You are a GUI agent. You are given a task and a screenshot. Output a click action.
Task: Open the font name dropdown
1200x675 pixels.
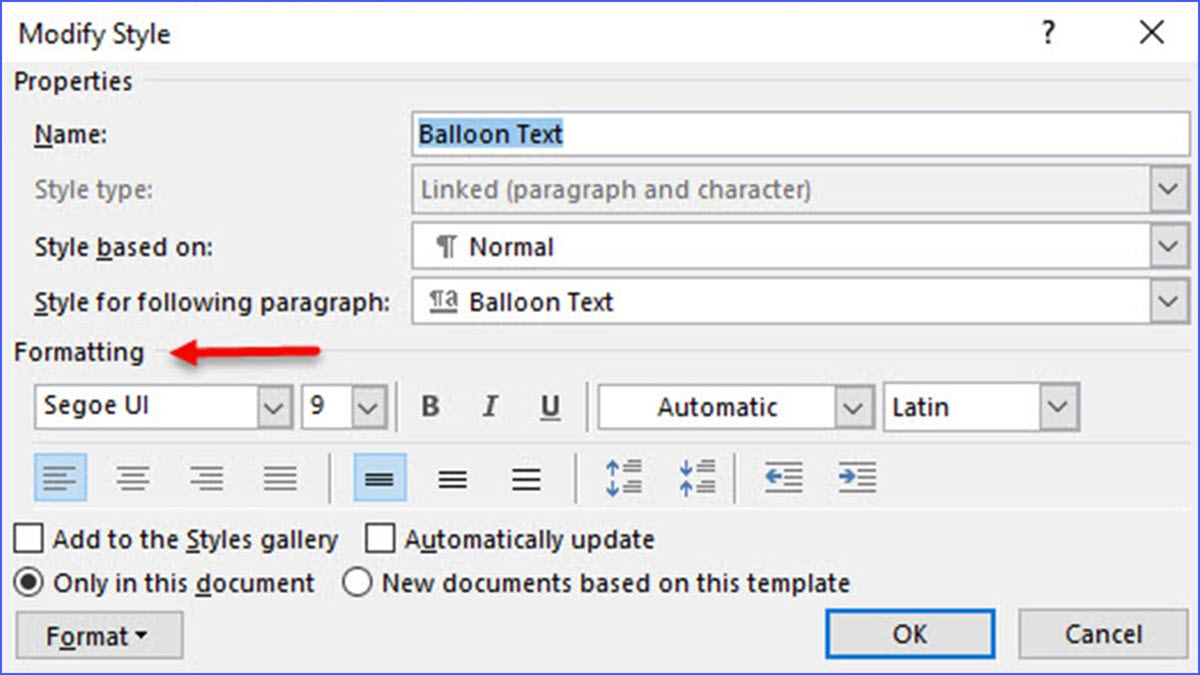click(x=274, y=406)
